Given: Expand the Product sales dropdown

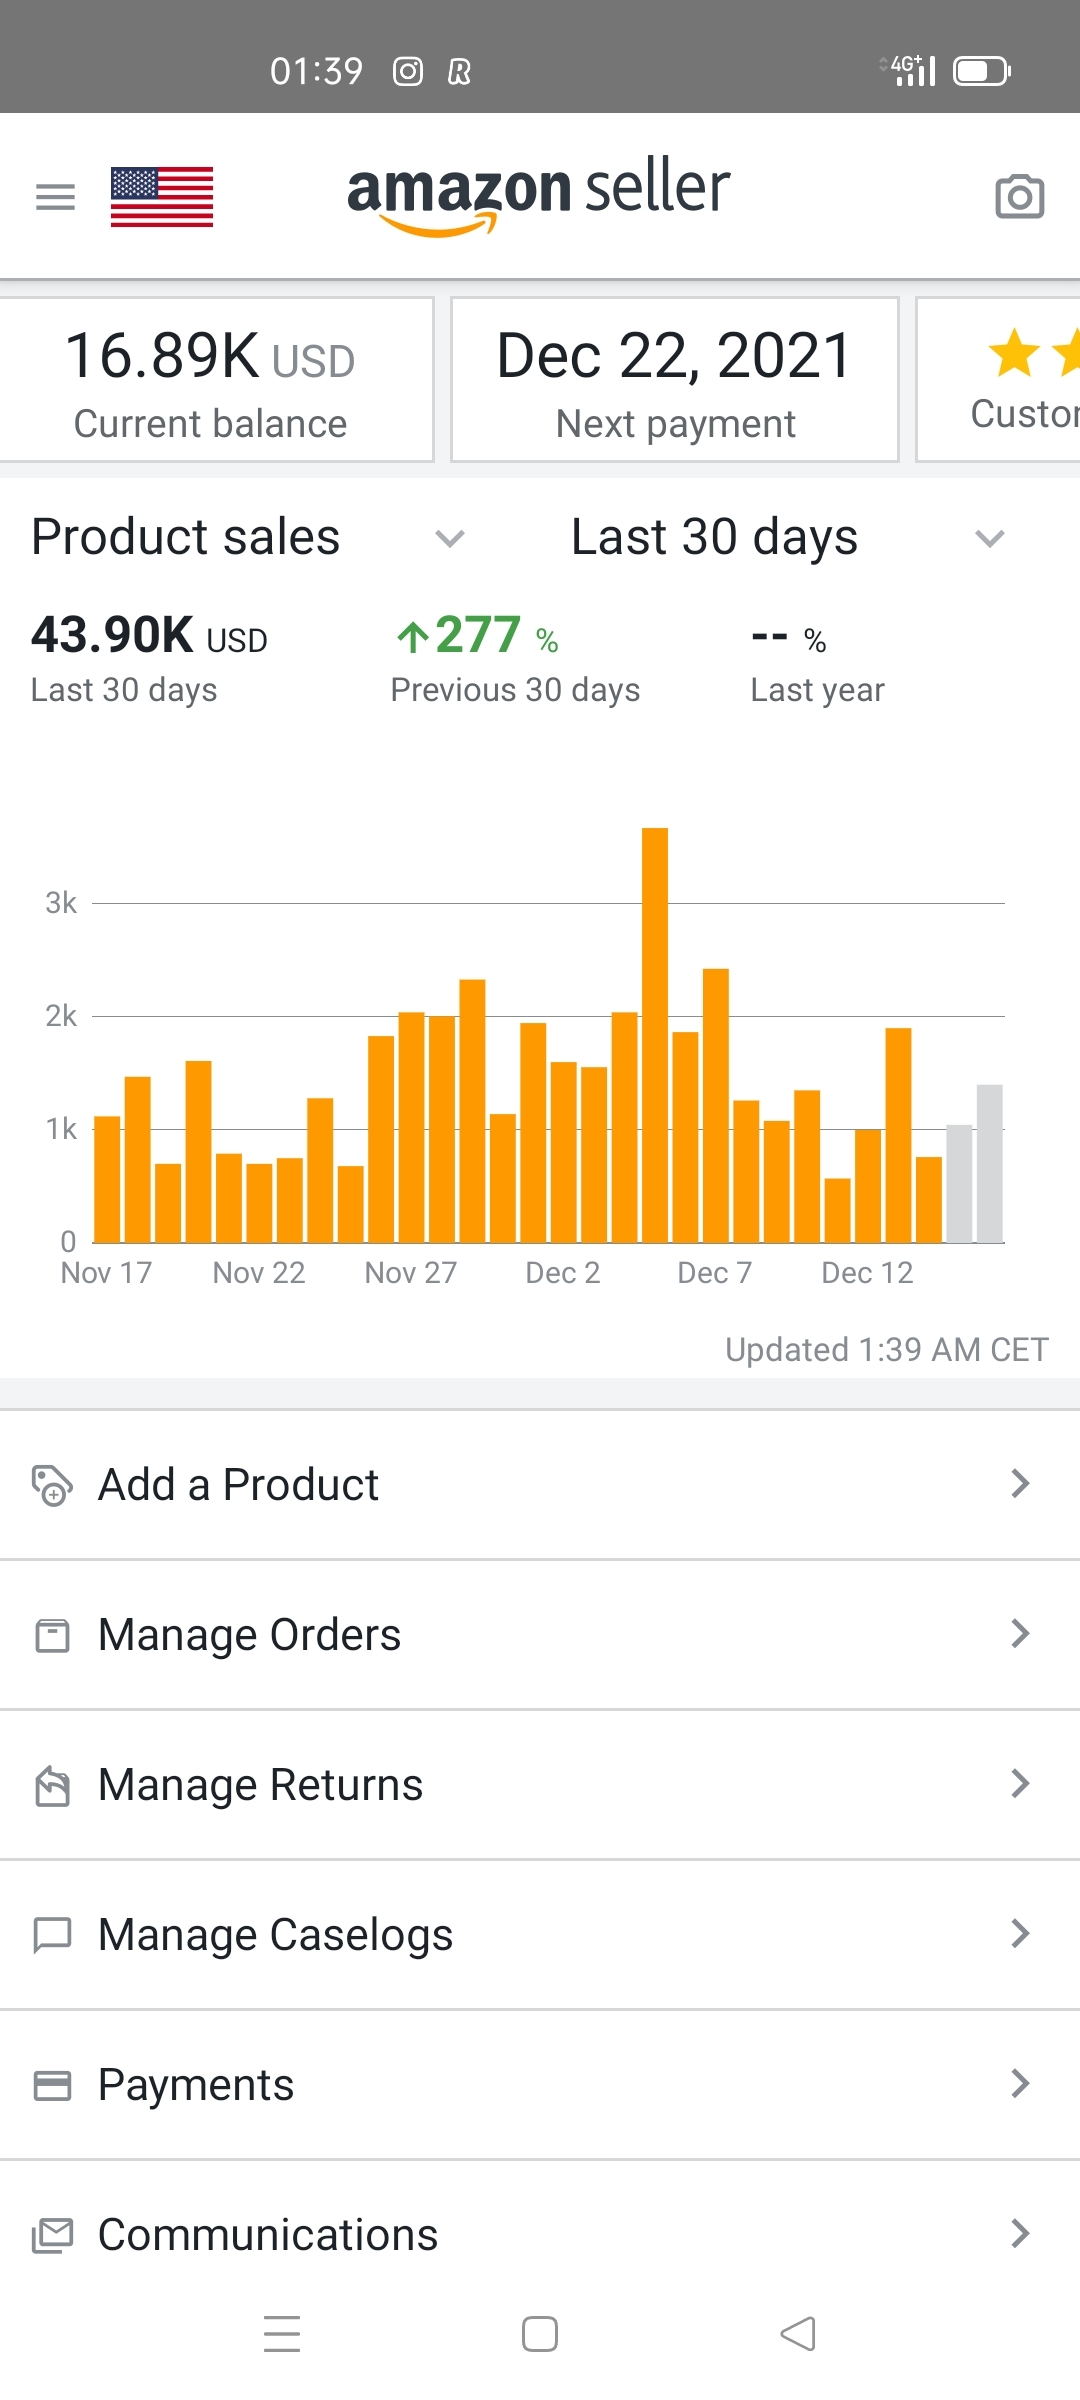Looking at the screenshot, I should click(x=449, y=539).
